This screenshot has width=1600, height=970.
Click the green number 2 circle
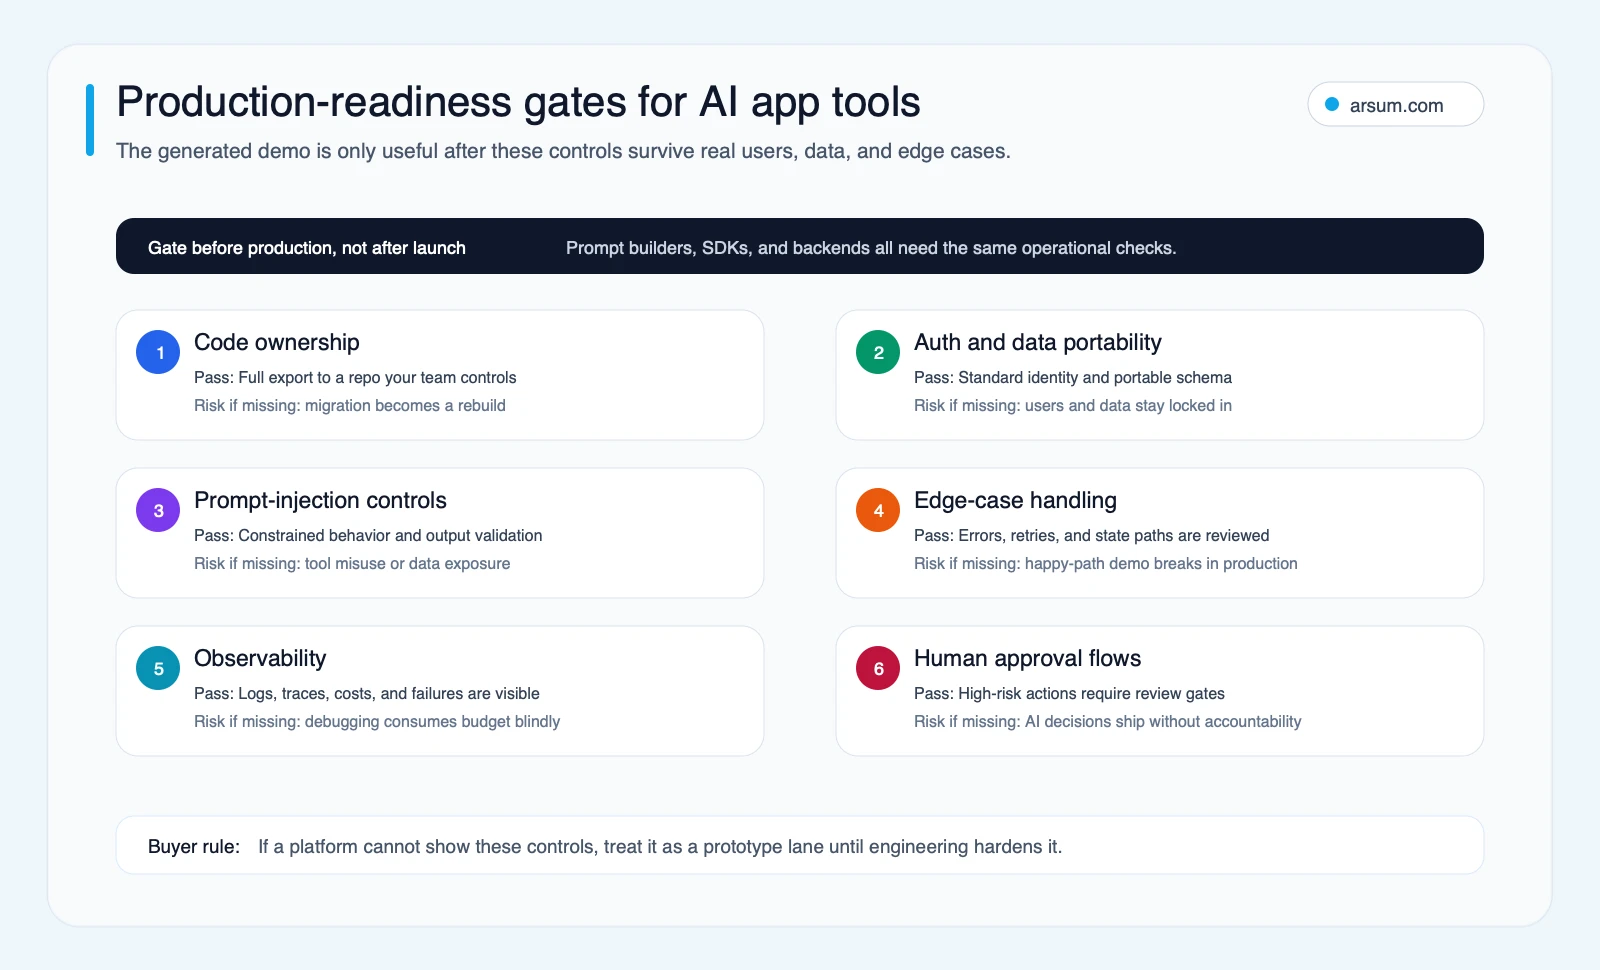pyautogui.click(x=878, y=352)
